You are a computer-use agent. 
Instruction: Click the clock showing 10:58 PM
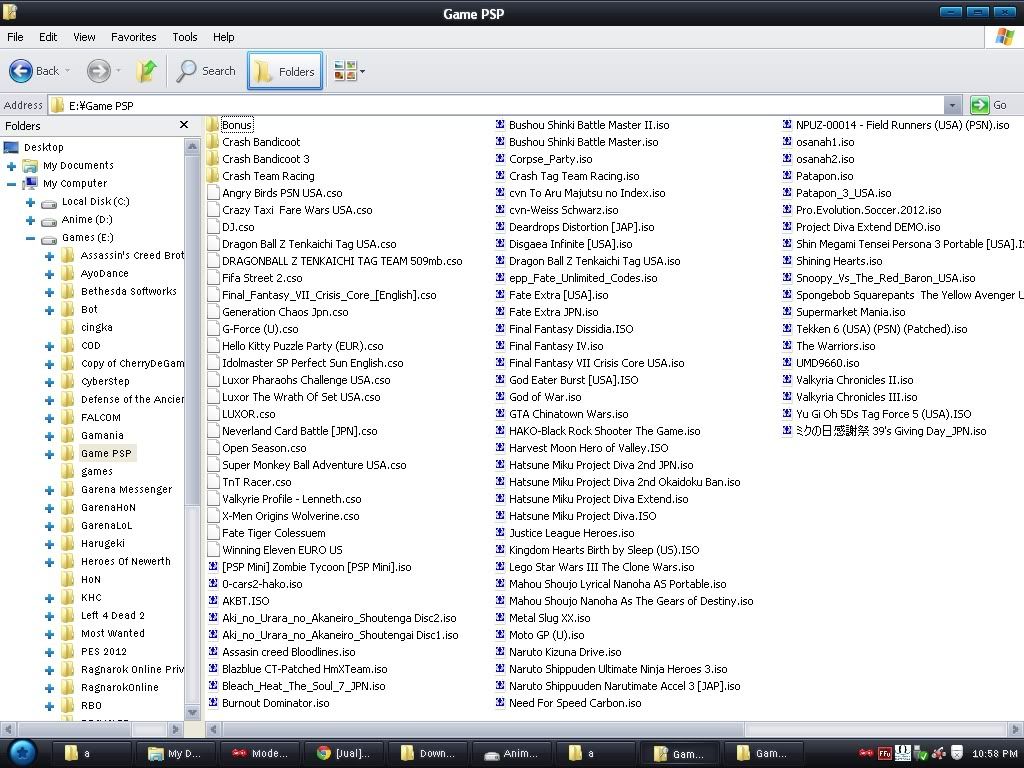point(995,753)
